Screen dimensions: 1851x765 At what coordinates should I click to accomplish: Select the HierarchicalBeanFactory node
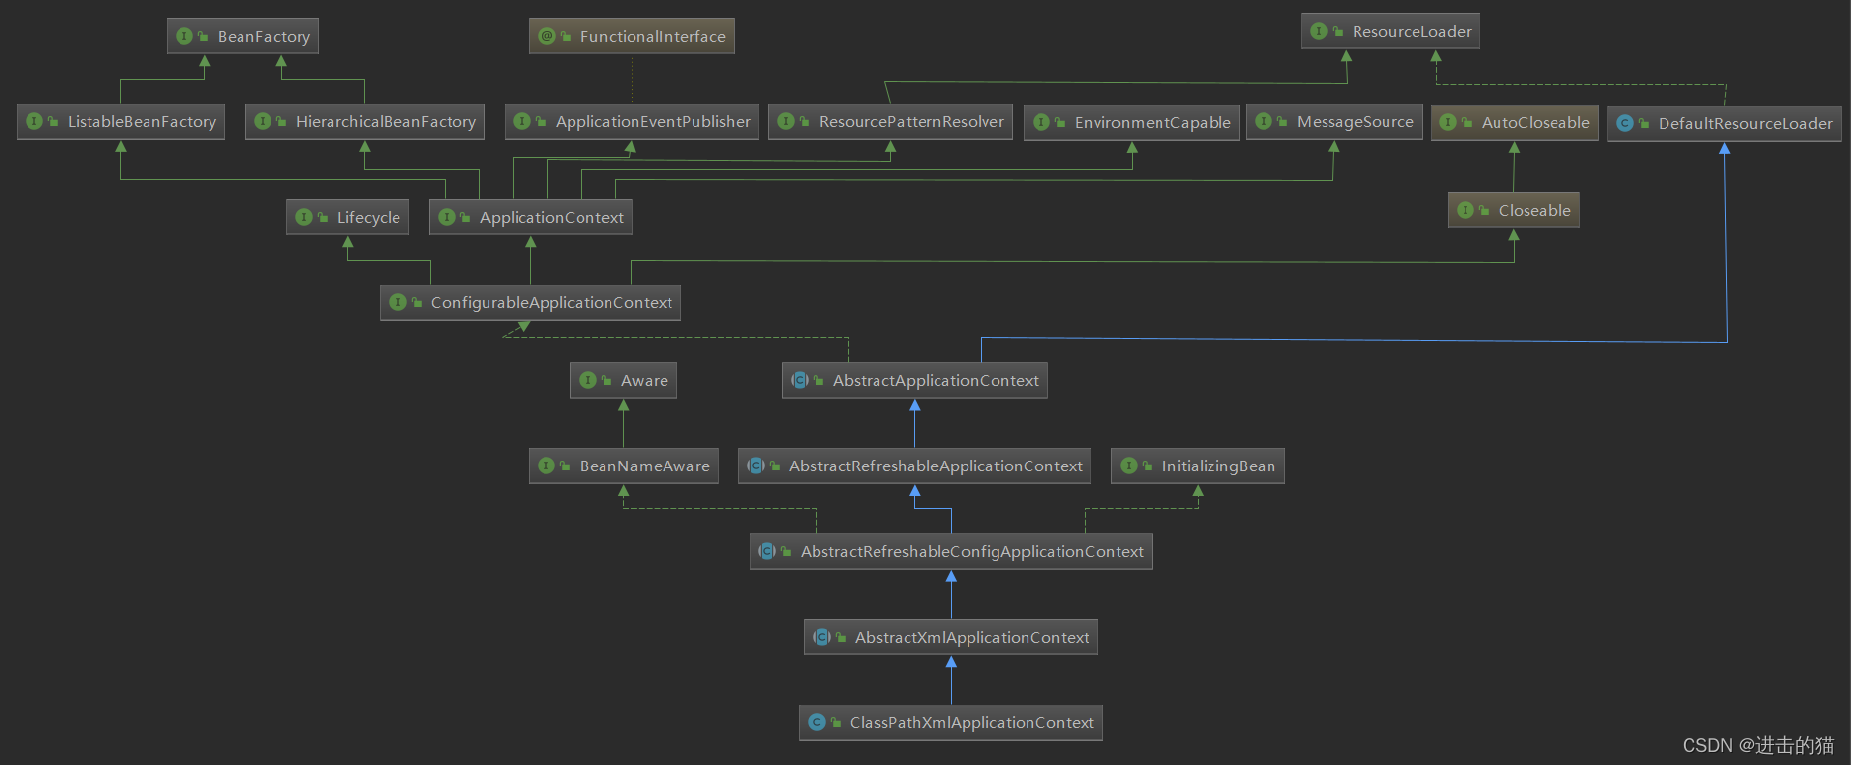tap(365, 121)
